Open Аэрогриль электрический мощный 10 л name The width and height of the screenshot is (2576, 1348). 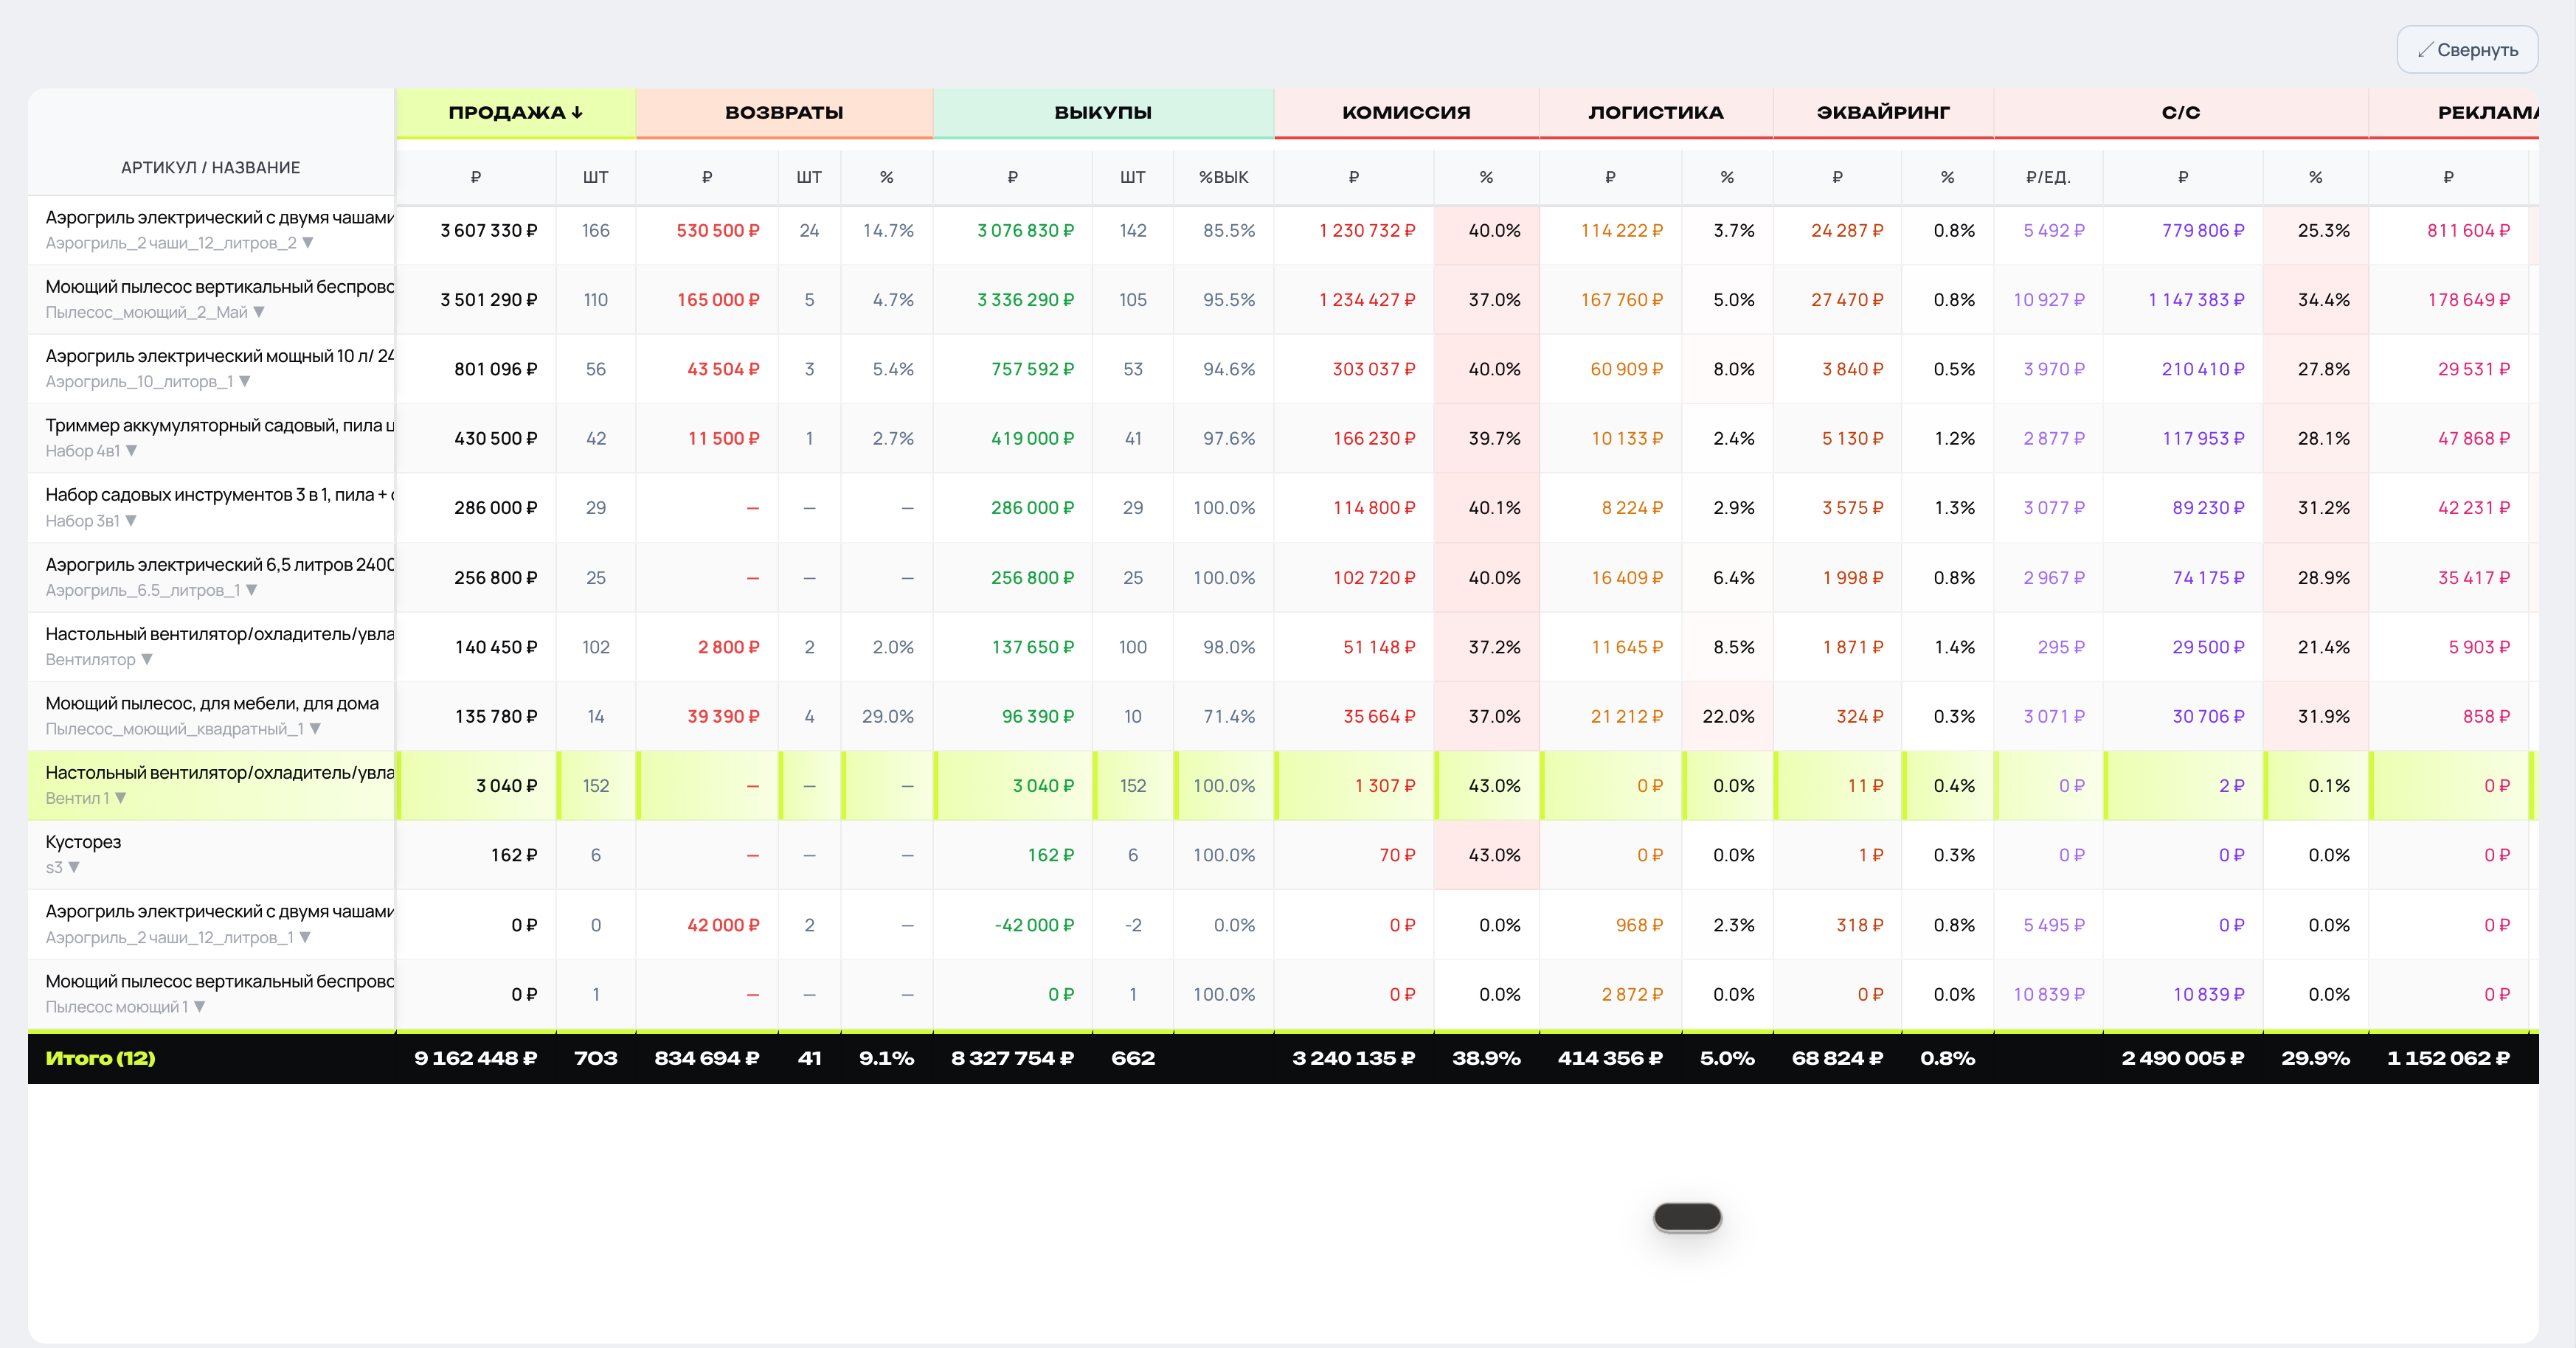coord(219,356)
